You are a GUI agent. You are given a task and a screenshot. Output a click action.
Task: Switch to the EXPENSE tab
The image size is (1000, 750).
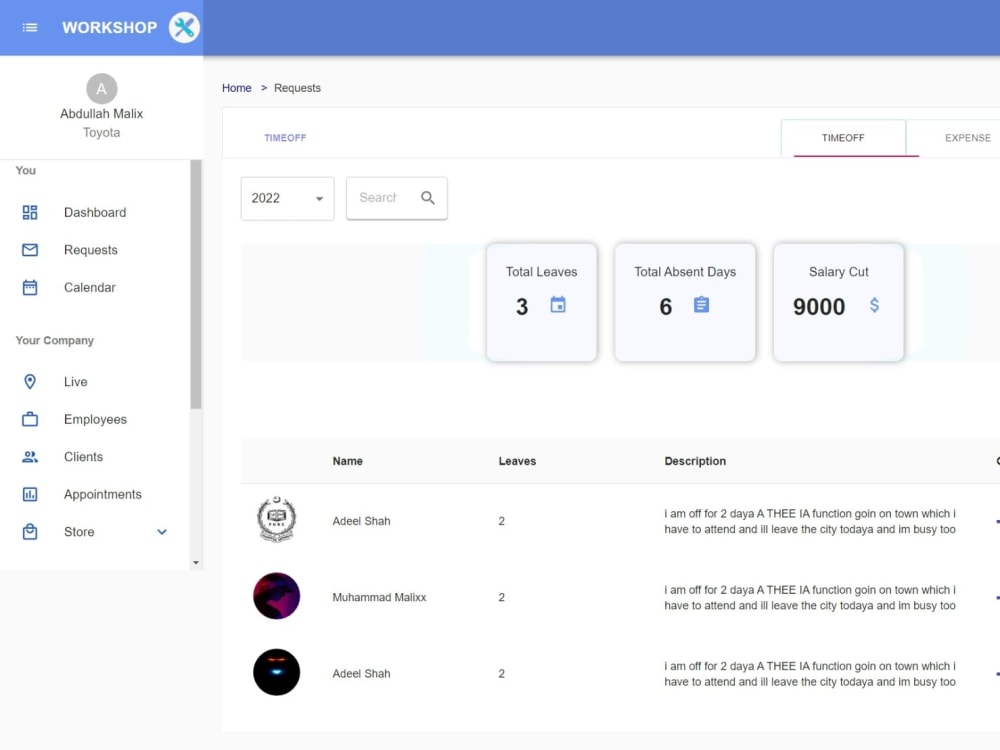(x=967, y=138)
